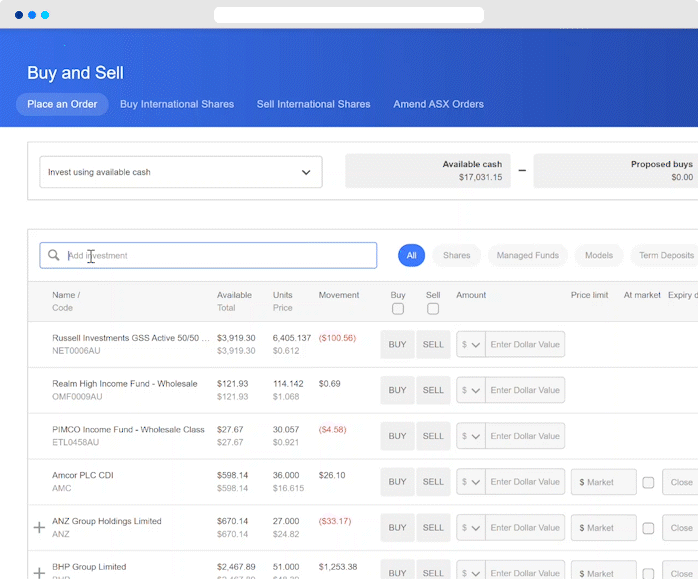Image resolution: width=698 pixels, height=579 pixels.
Task: Click SELL for ANZ Group Holdings Limited
Action: (x=433, y=528)
